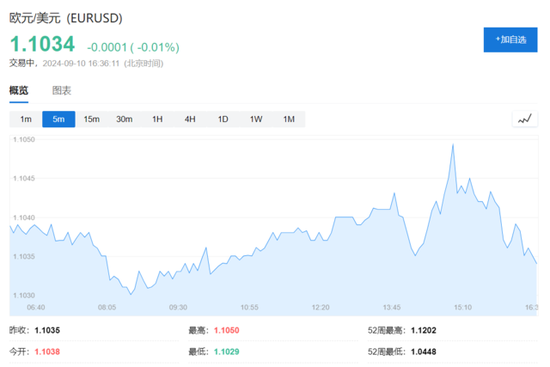This screenshot has width=550, height=367.
Task: Choose the 30m interval
Action: pos(124,119)
